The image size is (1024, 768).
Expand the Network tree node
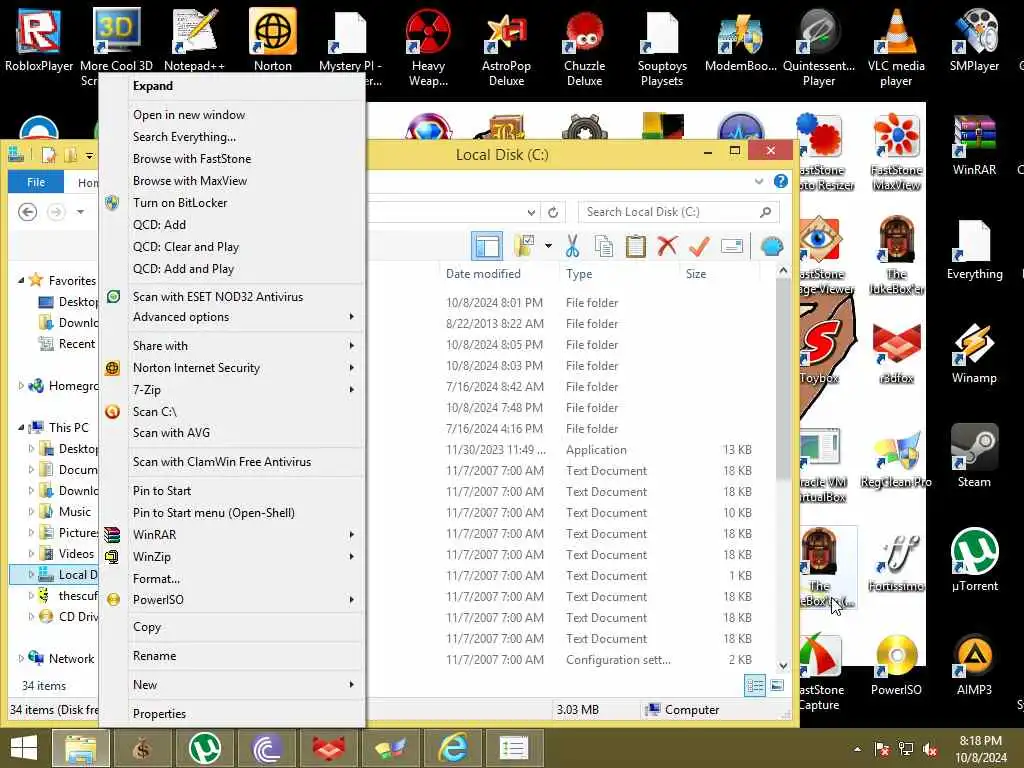click(x=21, y=658)
